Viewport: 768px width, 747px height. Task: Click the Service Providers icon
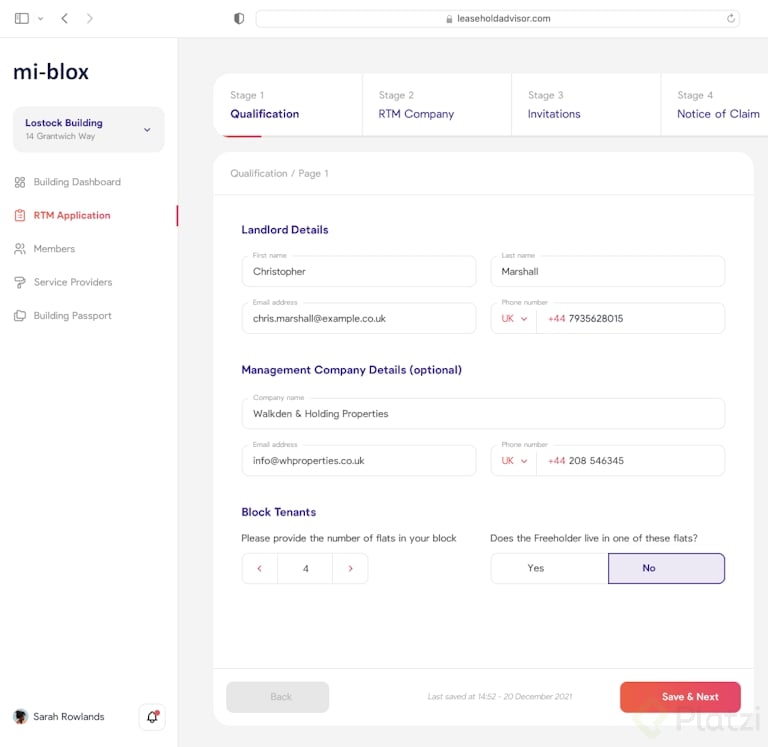coord(20,282)
